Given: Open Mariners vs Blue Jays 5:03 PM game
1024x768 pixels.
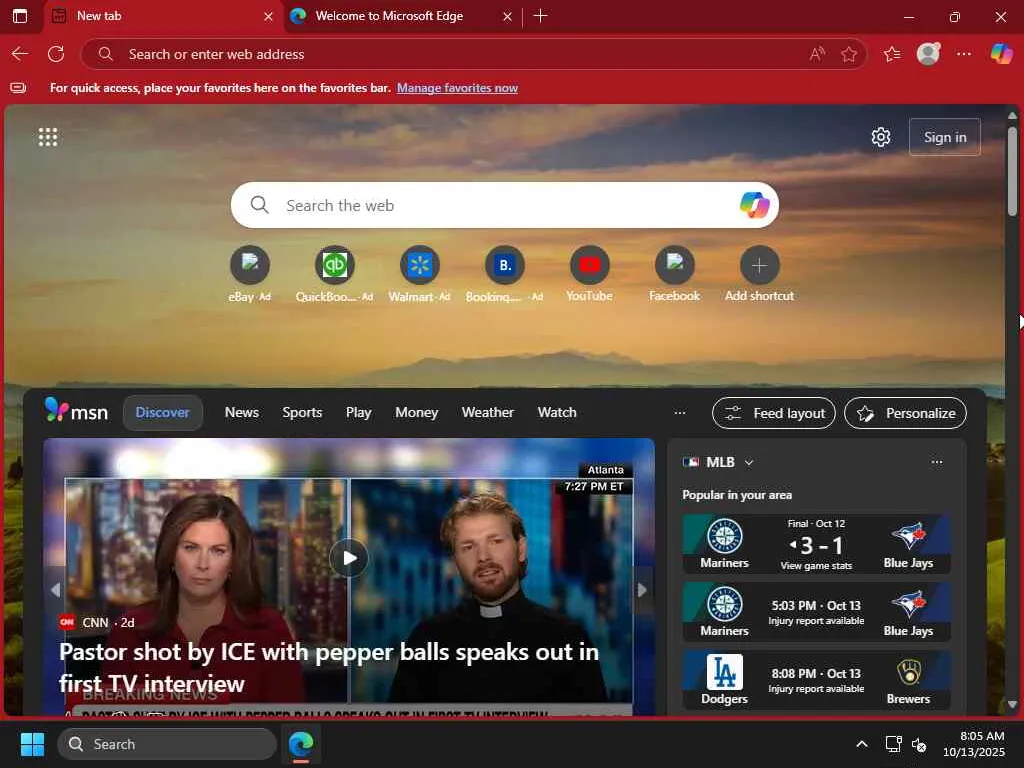Looking at the screenshot, I should pos(816,612).
